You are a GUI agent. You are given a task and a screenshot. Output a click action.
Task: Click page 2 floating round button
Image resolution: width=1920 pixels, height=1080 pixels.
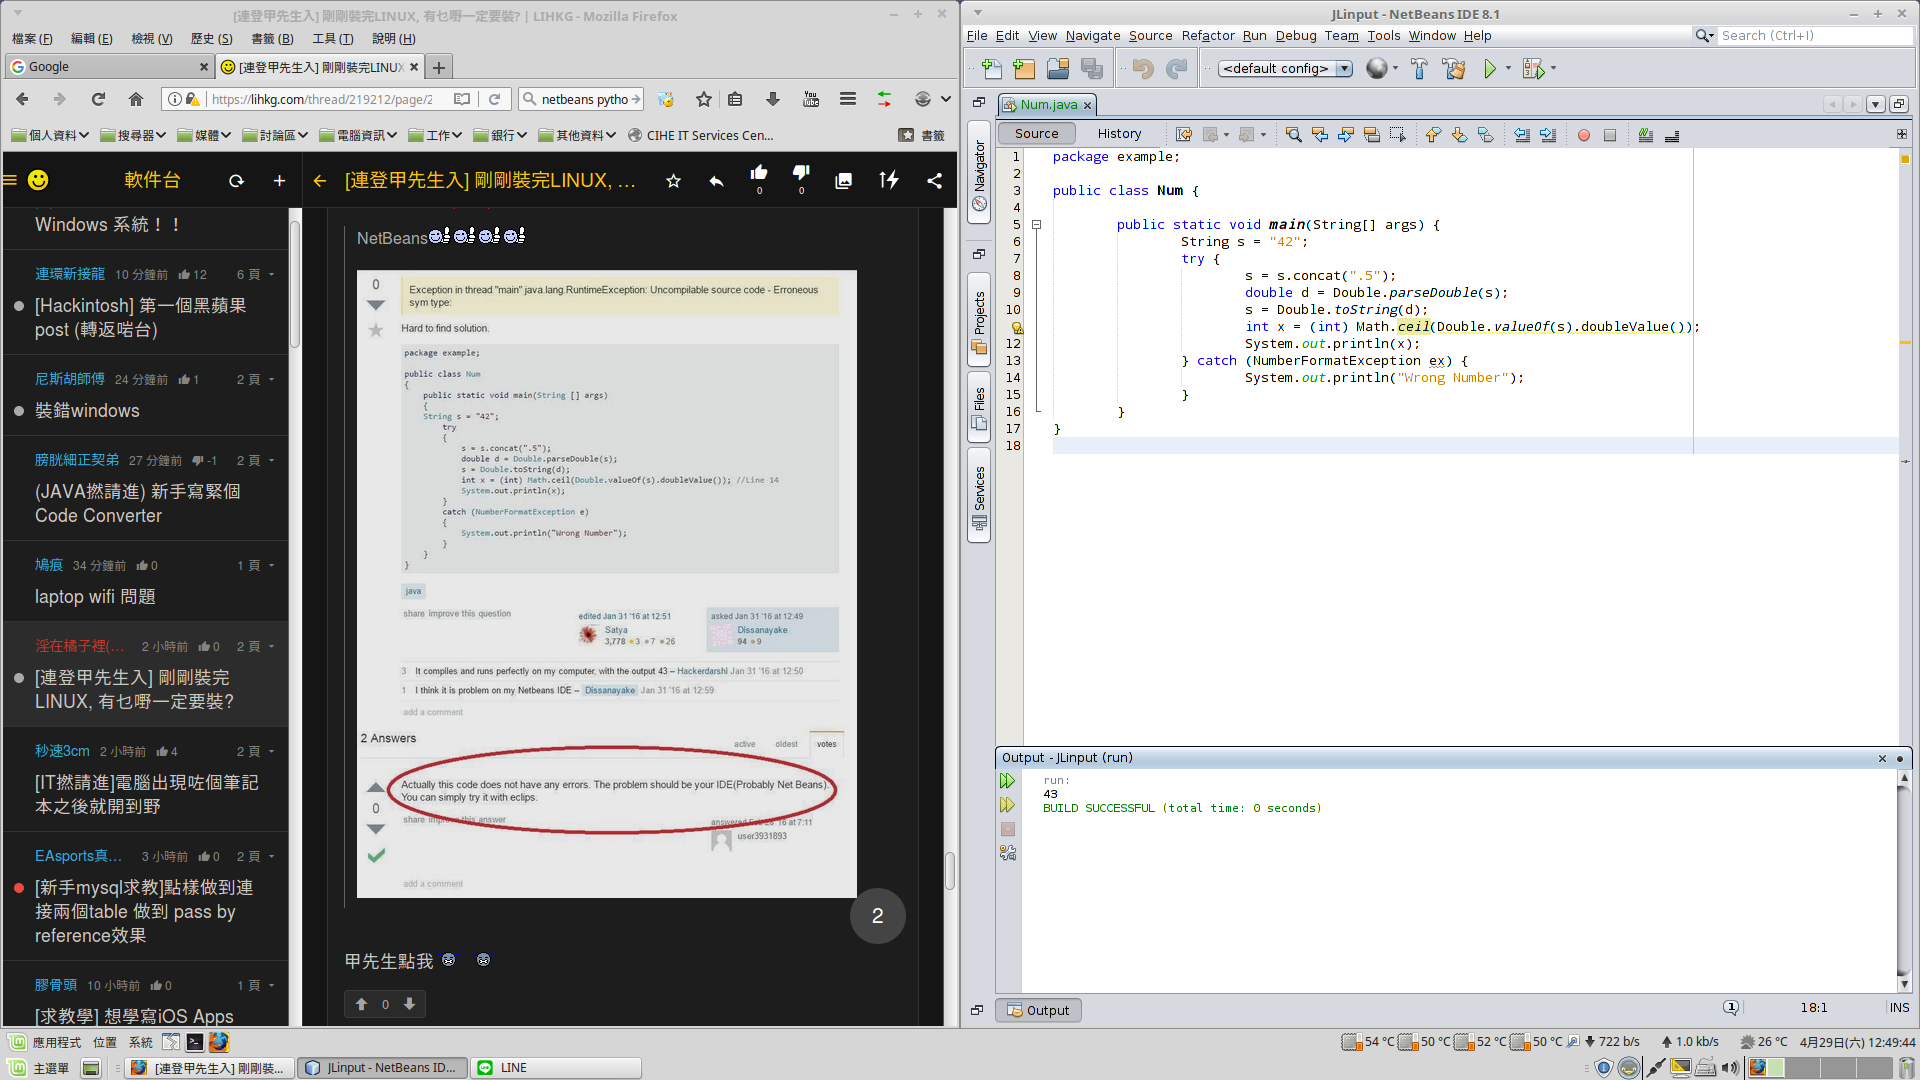click(877, 916)
